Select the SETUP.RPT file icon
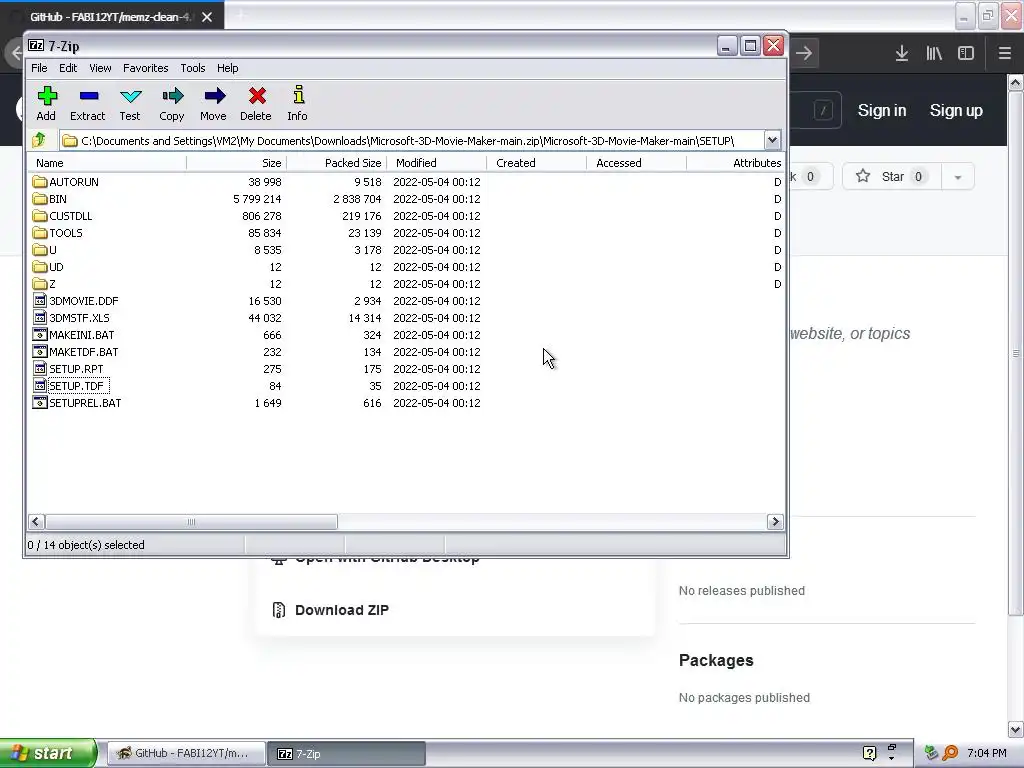 (x=40, y=368)
